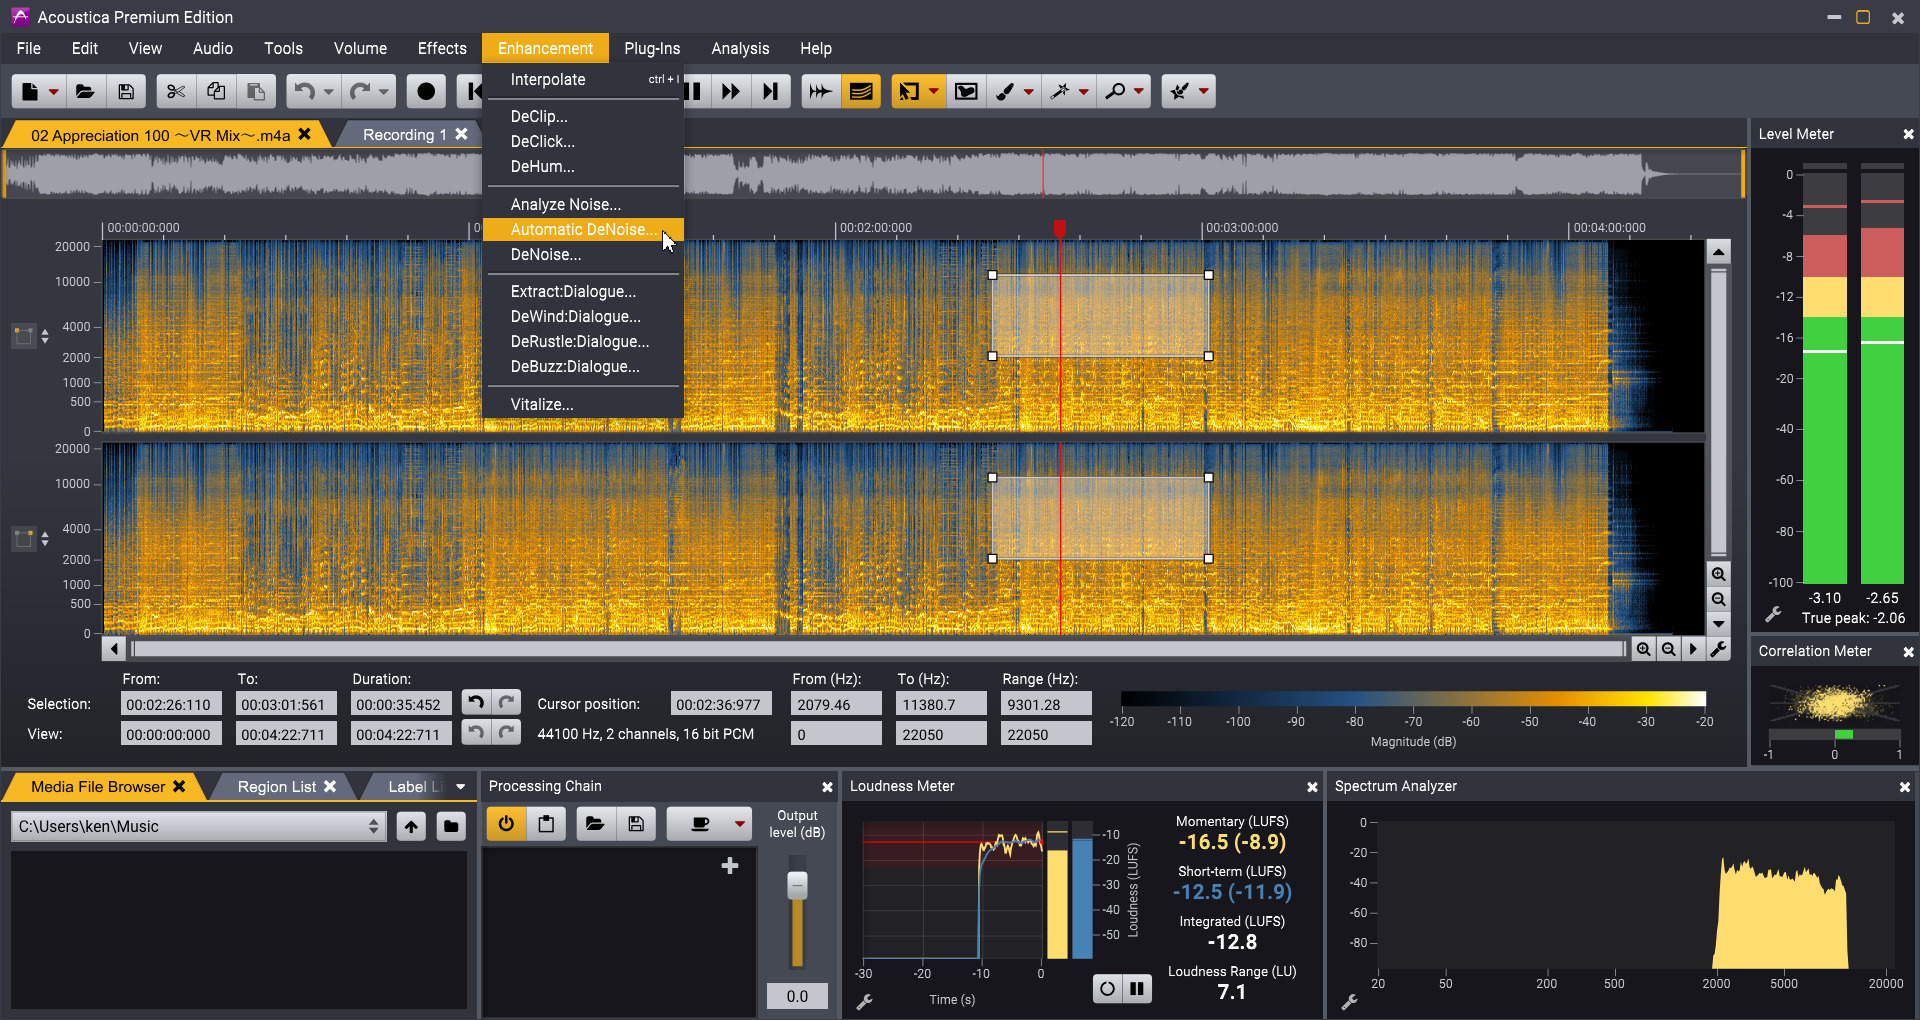The width and height of the screenshot is (1920, 1020).
Task: Zoom in vertically on the spectrogram
Action: [1718, 574]
